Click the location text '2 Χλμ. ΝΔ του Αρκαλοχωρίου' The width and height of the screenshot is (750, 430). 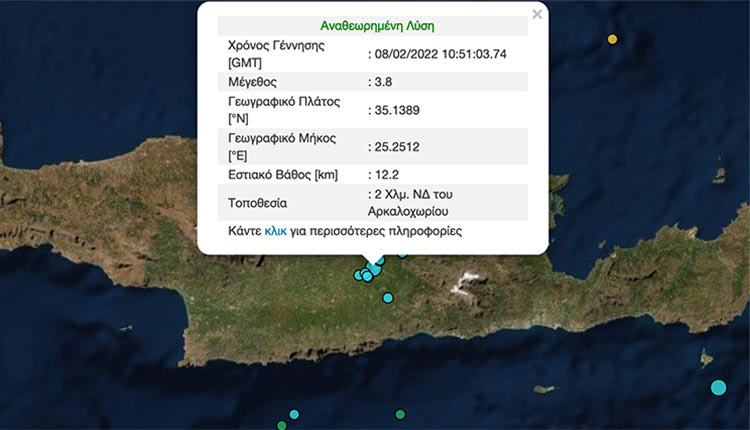click(410, 203)
